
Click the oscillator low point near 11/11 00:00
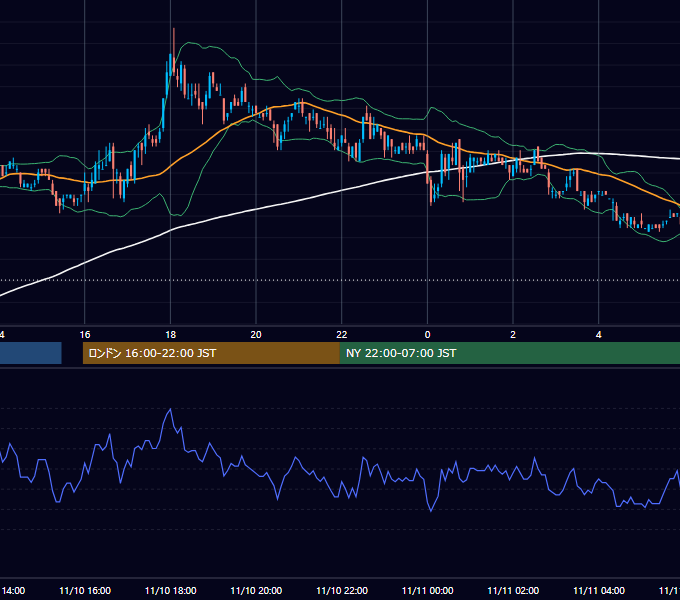click(431, 512)
